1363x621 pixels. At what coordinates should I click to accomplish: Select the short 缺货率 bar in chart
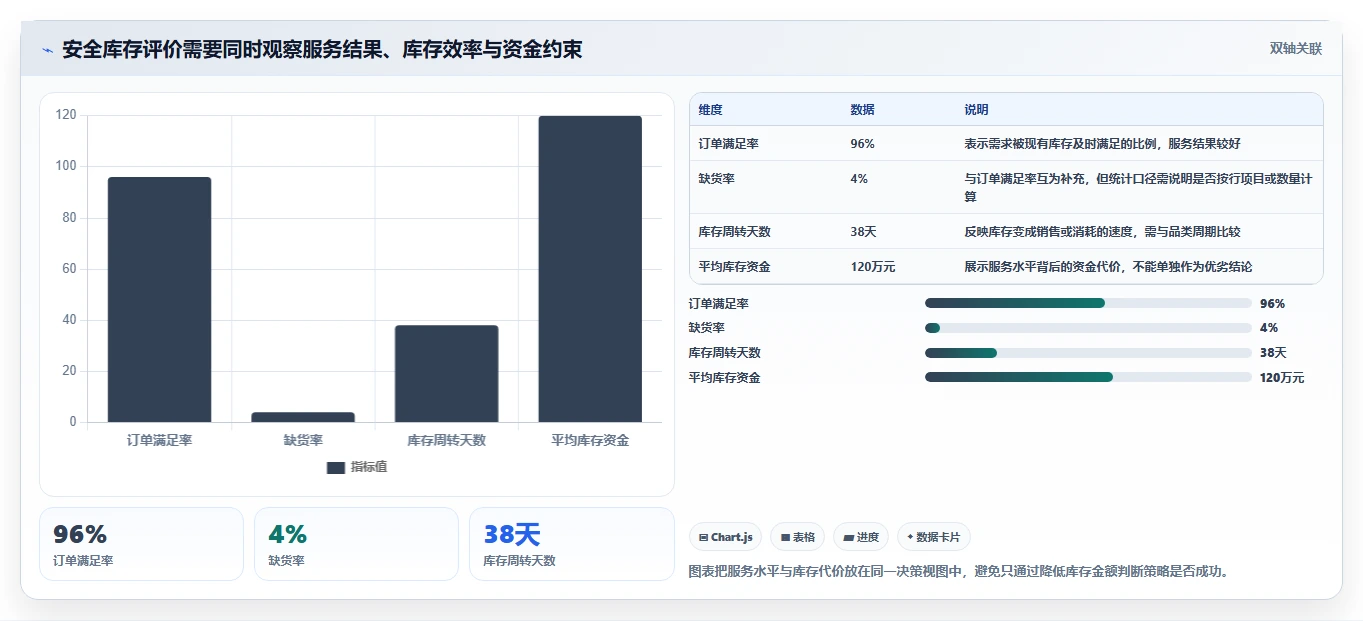[x=303, y=417]
